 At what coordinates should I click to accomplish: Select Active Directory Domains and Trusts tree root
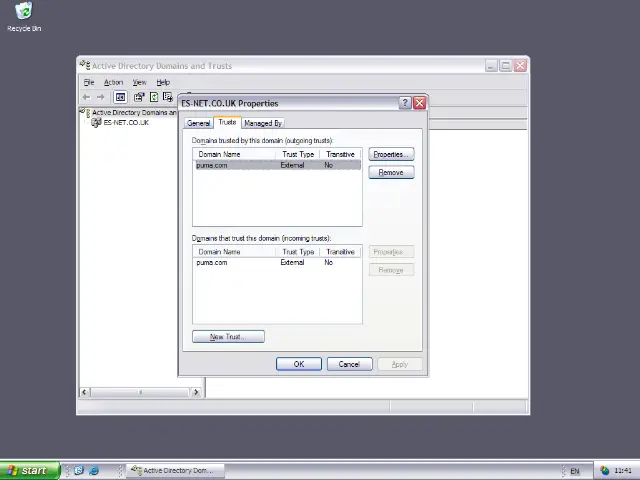pos(134,112)
